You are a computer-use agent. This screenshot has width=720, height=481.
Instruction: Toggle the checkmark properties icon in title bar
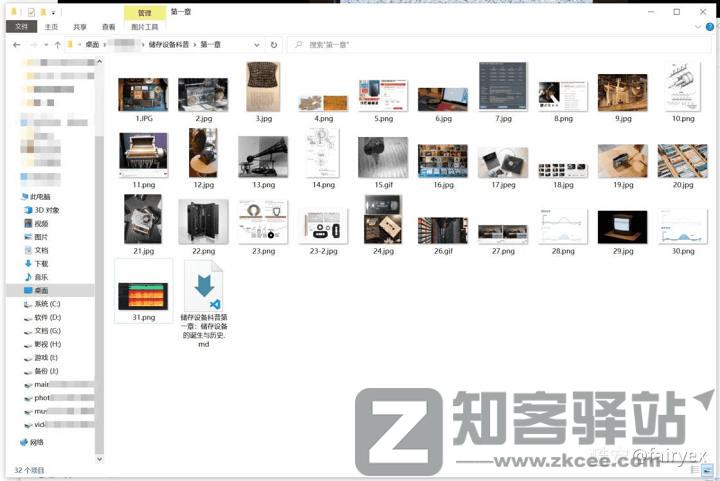(31, 12)
